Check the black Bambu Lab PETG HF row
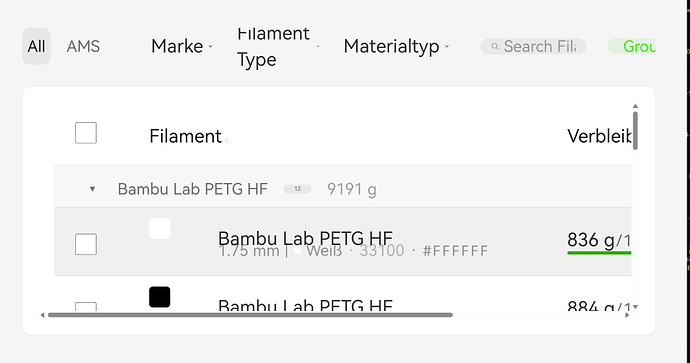The height and width of the screenshot is (363, 690). click(86, 306)
